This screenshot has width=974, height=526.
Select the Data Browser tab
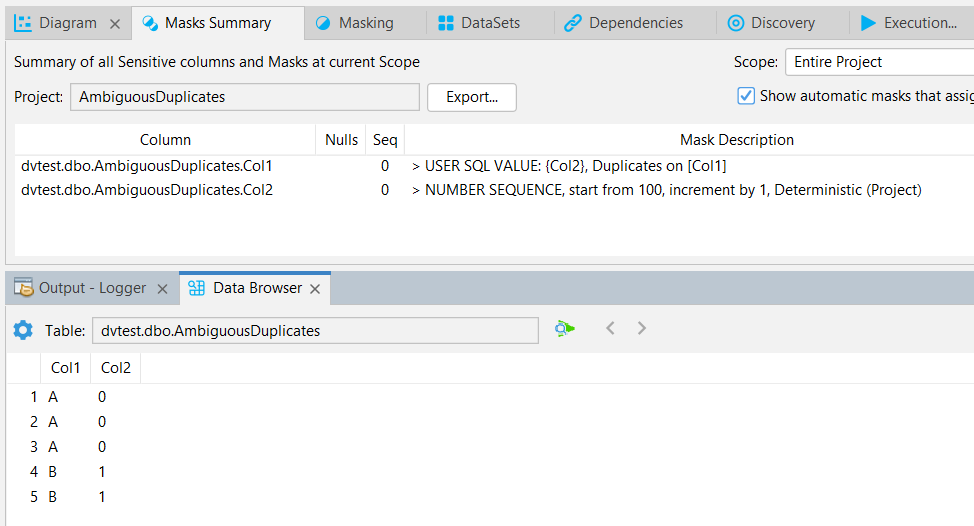click(x=257, y=288)
